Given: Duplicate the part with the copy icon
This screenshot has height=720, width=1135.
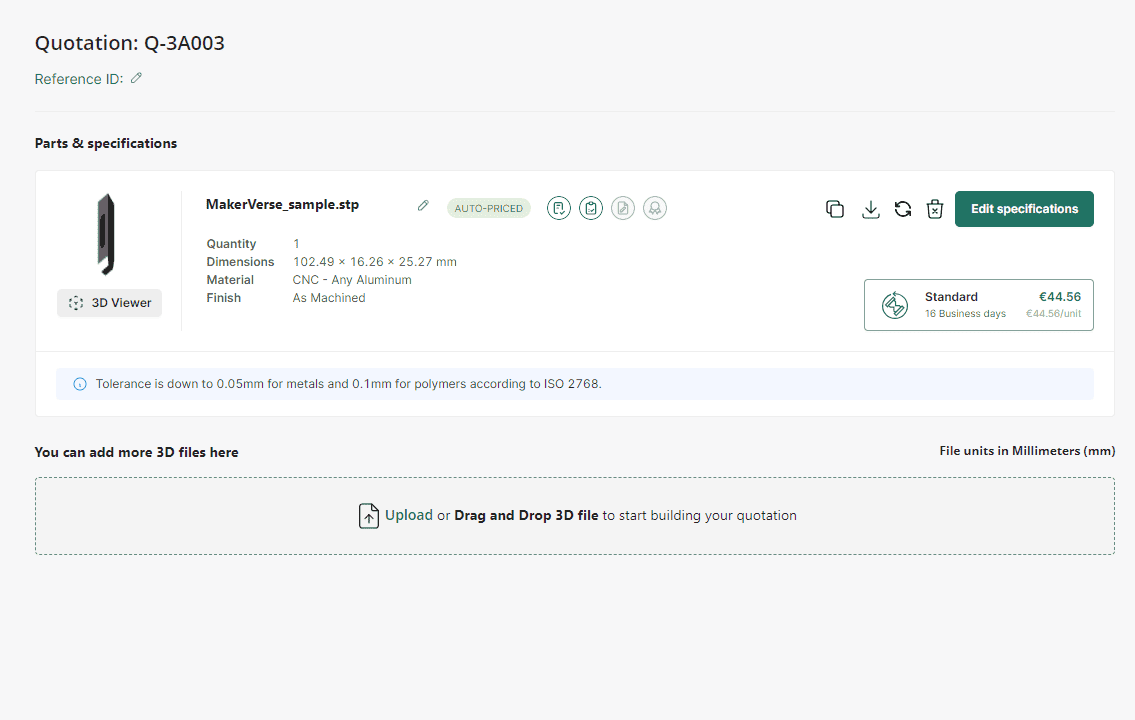Looking at the screenshot, I should (835, 209).
